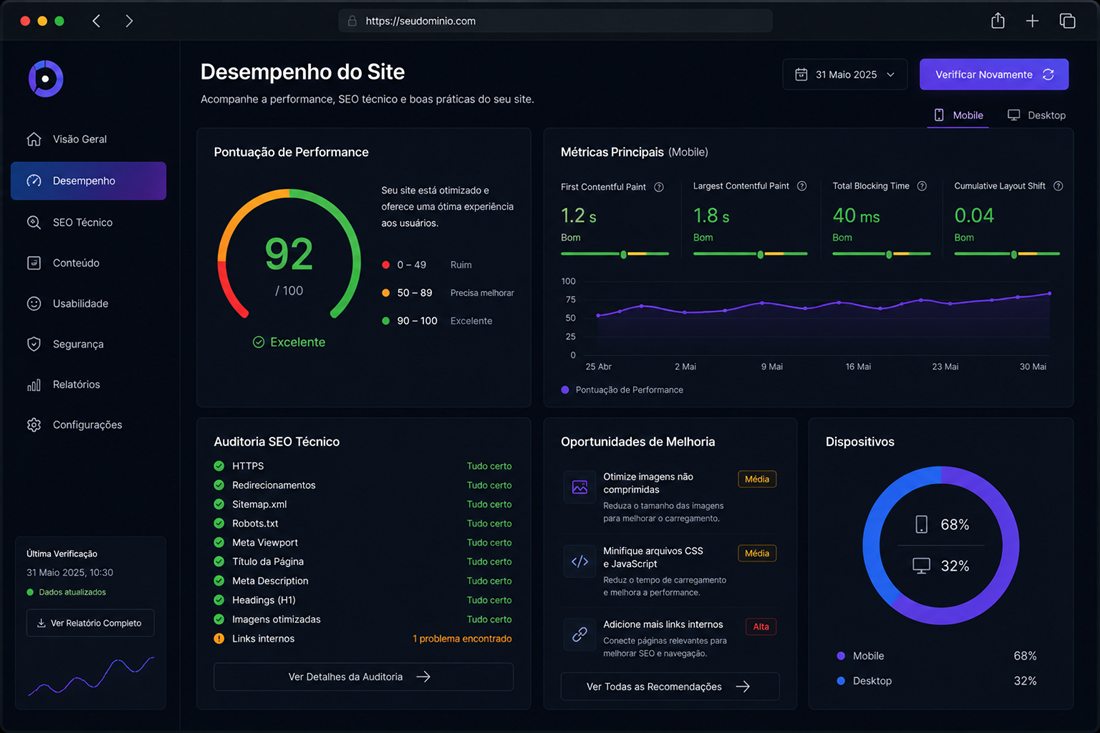Click the HTTPS check icon
The height and width of the screenshot is (733, 1100).
219,466
